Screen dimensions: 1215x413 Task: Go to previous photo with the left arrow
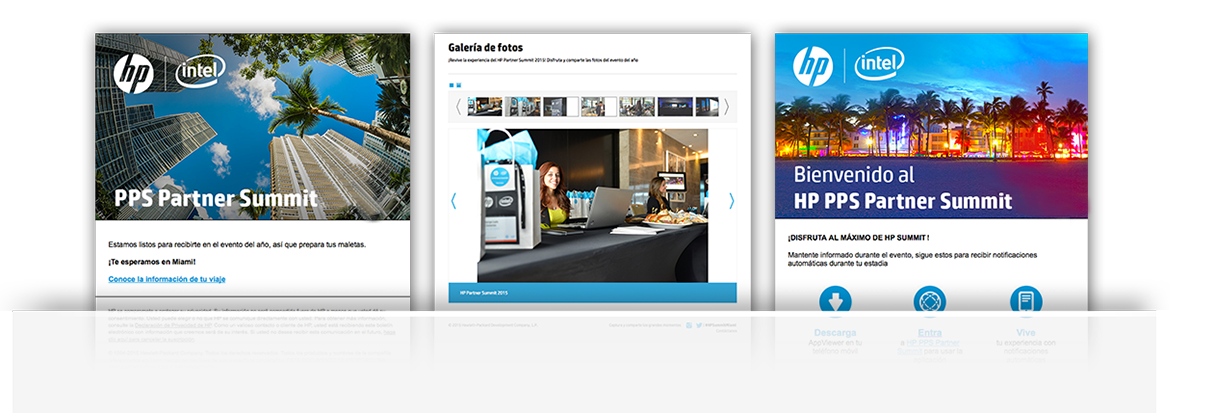pyautogui.click(x=454, y=201)
